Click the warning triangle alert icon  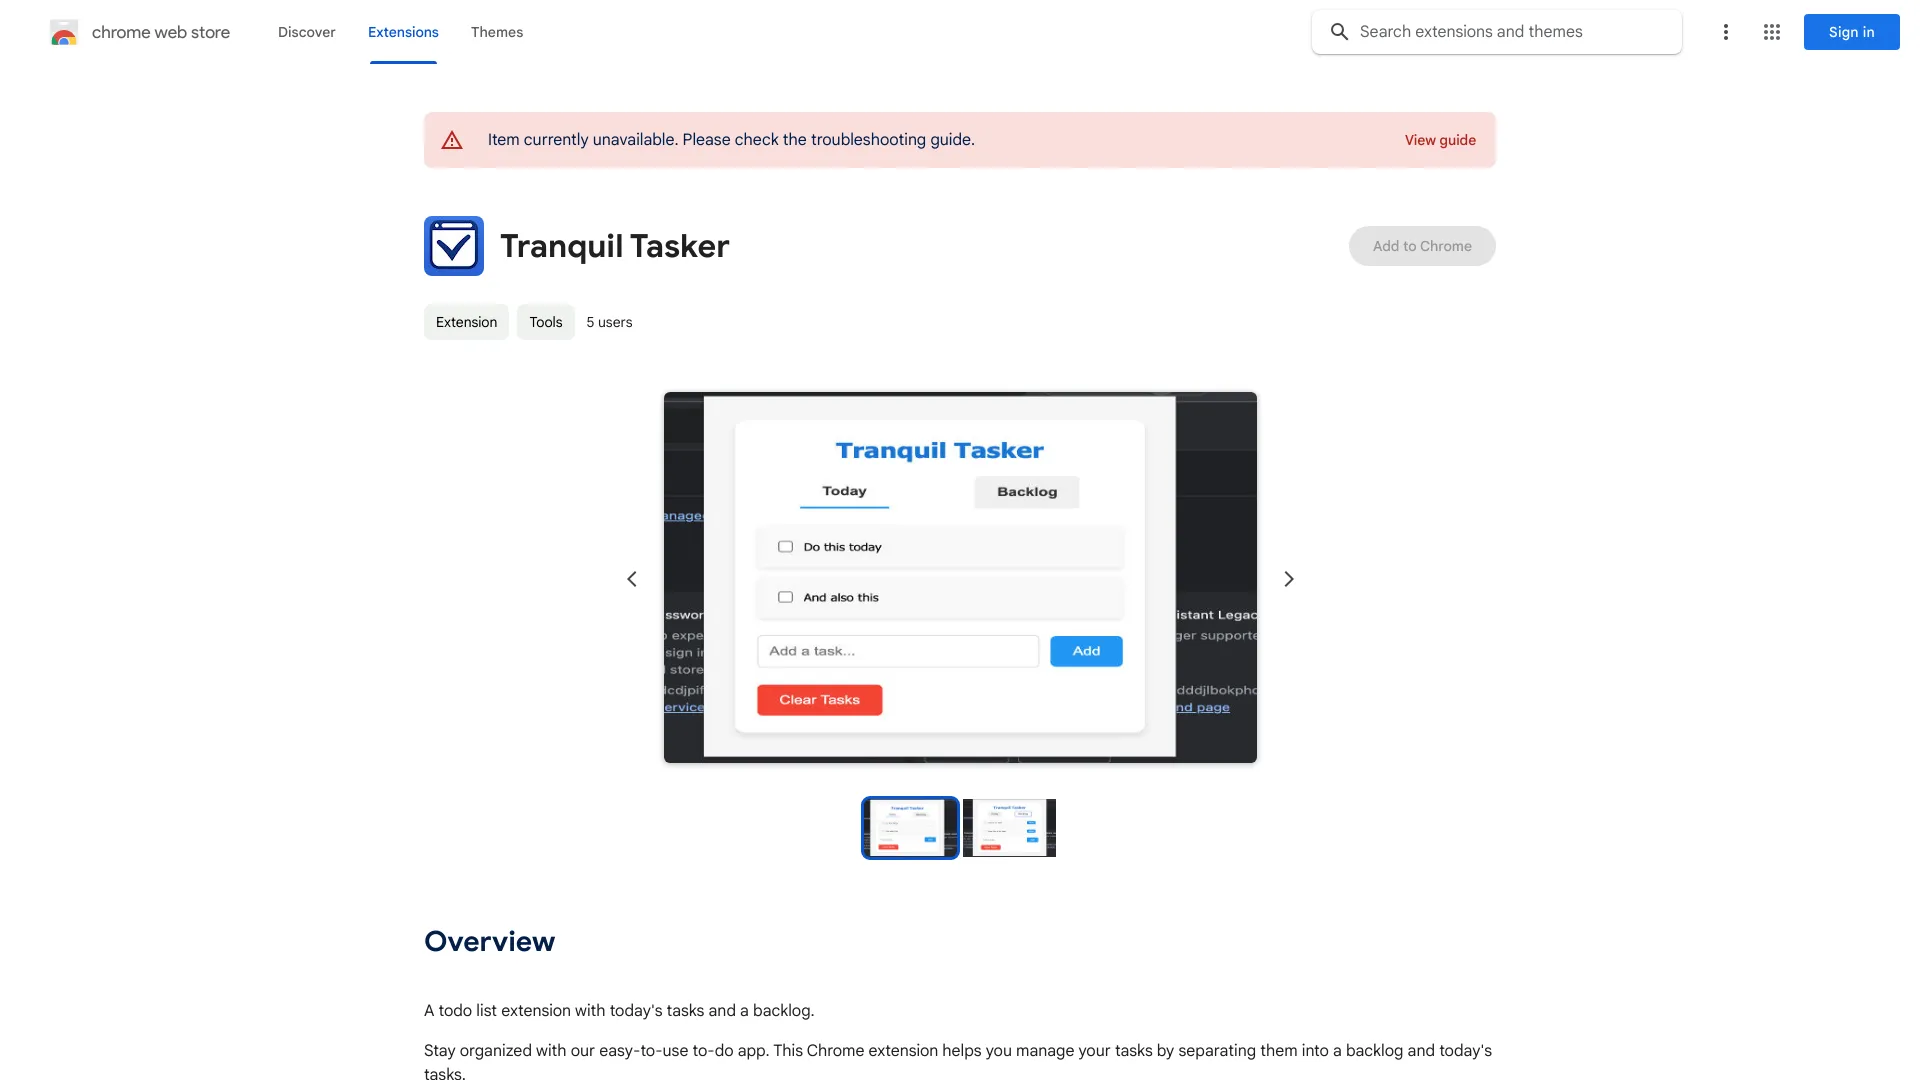tap(452, 140)
